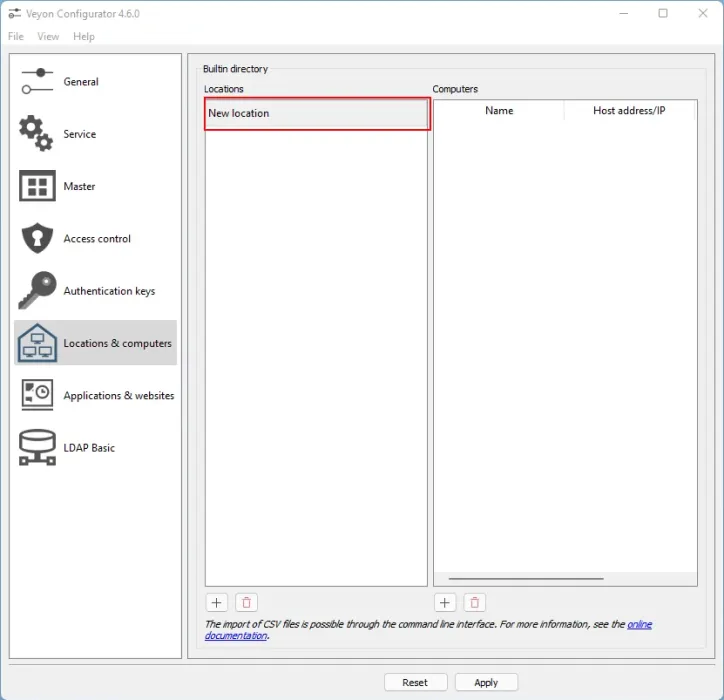Add a new location with plus button
Image resolution: width=724 pixels, height=700 pixels.
(x=216, y=602)
